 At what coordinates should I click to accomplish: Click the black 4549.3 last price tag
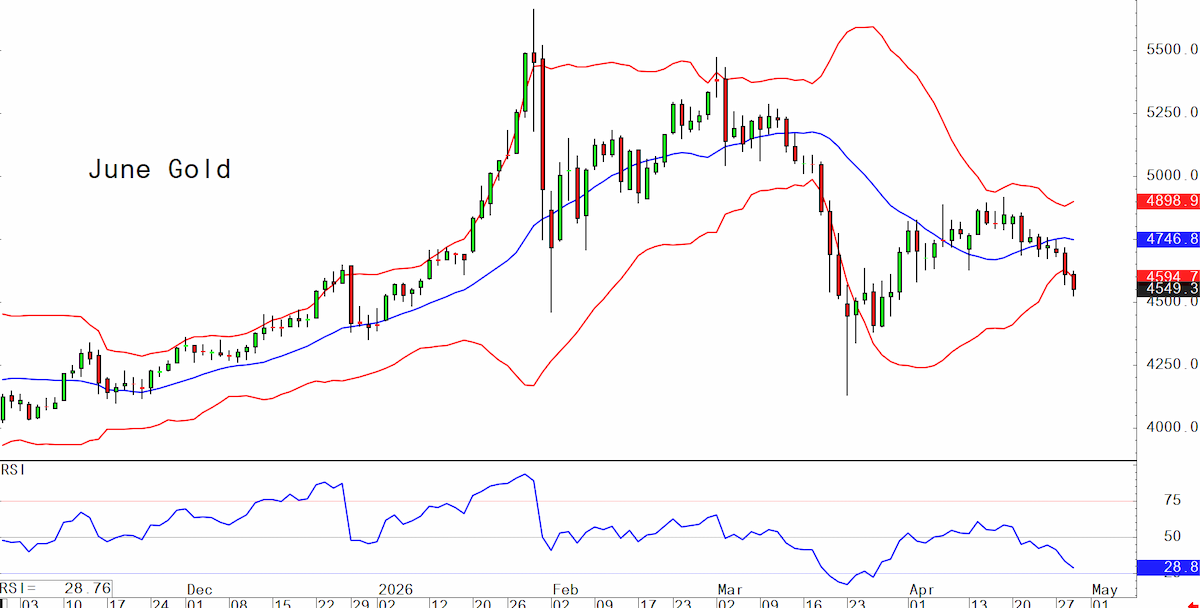tap(1168, 291)
